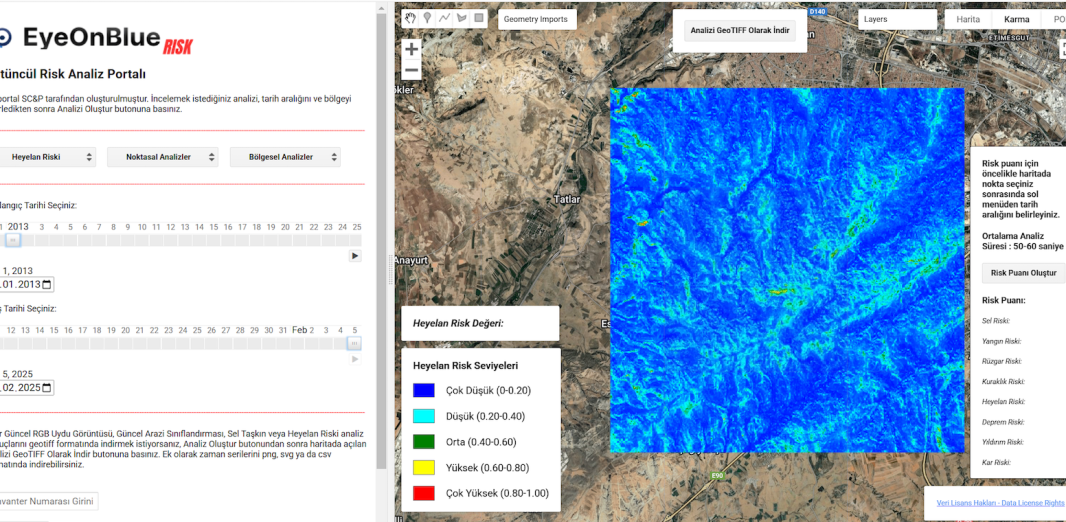Click the yellow Yüksek legend swatch
Image resolution: width=1066 pixels, height=522 pixels.
point(424,468)
